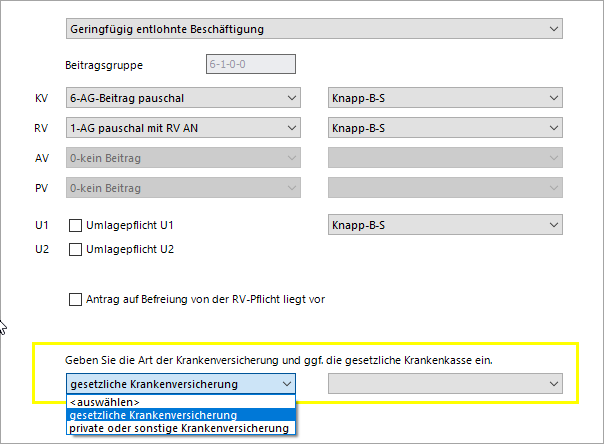Expand the RV 1-AG pauschal mit RV AN dropdown
This screenshot has width=604, height=444.
[x=183, y=128]
